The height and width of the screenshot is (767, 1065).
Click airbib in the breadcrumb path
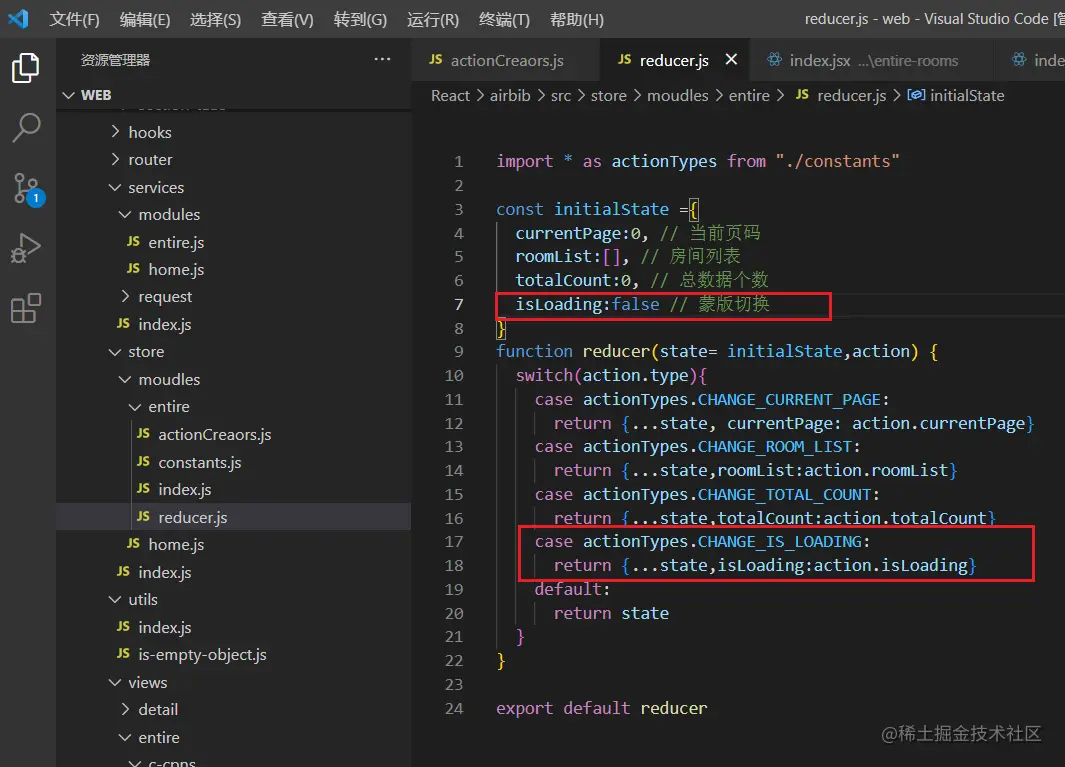(510, 96)
